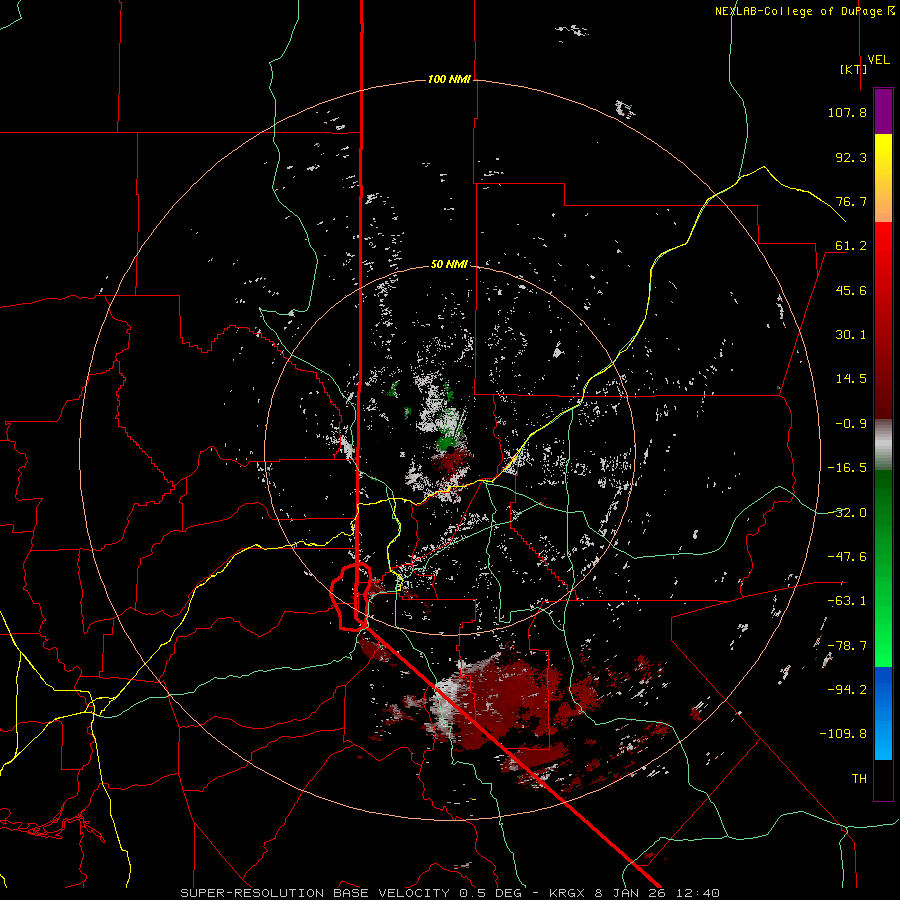
Task: Click the thick red warning polygon outline
Action: pos(351,597)
